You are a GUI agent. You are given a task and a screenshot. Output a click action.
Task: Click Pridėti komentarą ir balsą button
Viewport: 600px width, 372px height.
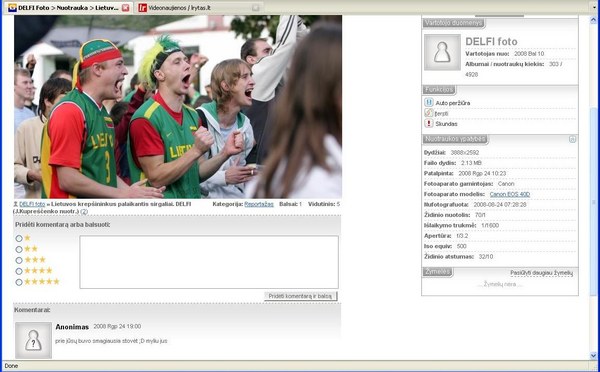300,296
